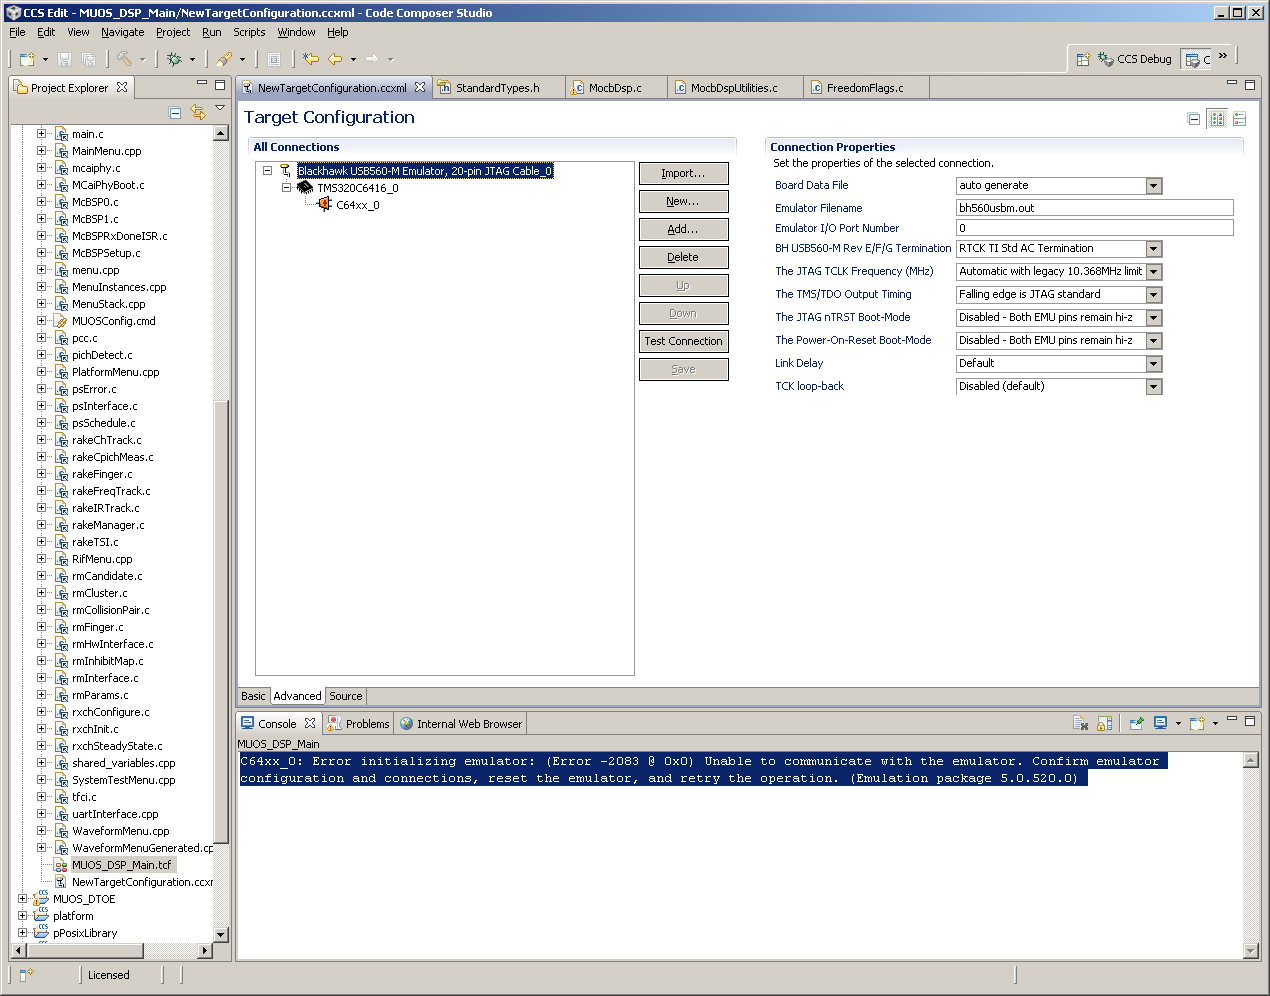
Task: Switch to the Basic configuration tab
Action: click(253, 696)
